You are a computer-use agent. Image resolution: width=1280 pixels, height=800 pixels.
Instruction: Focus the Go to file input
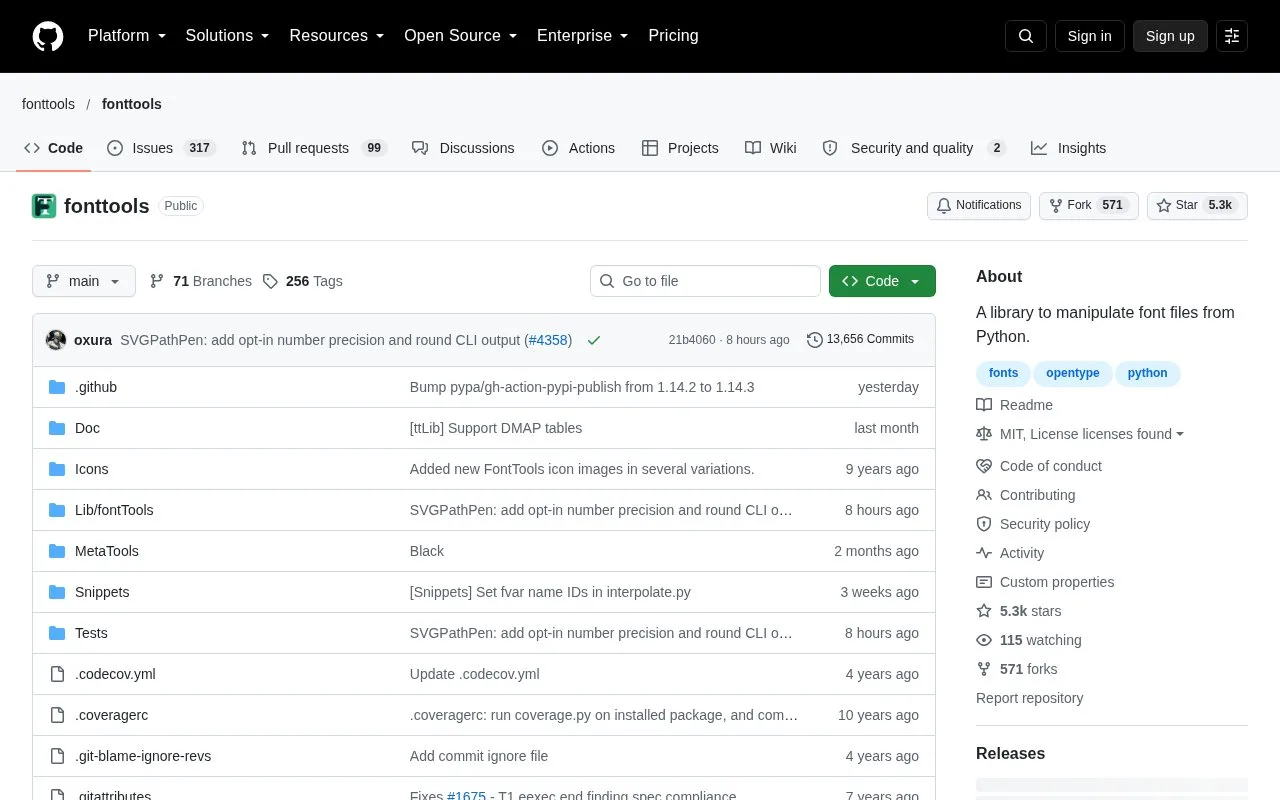point(705,281)
